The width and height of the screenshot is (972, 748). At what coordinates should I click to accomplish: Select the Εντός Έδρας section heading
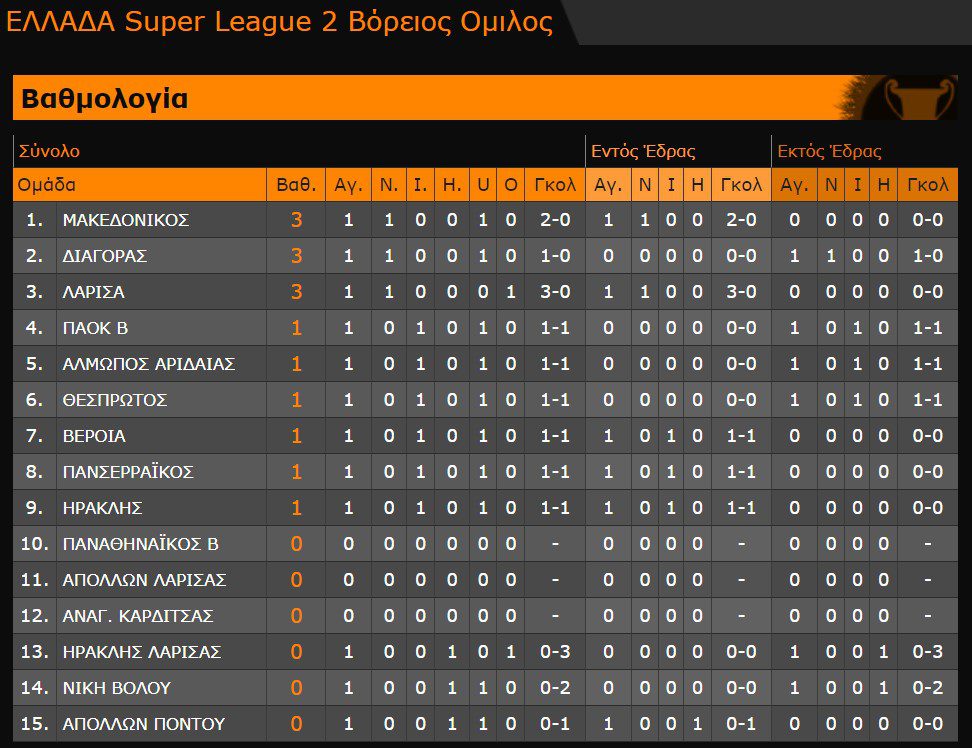(643, 152)
